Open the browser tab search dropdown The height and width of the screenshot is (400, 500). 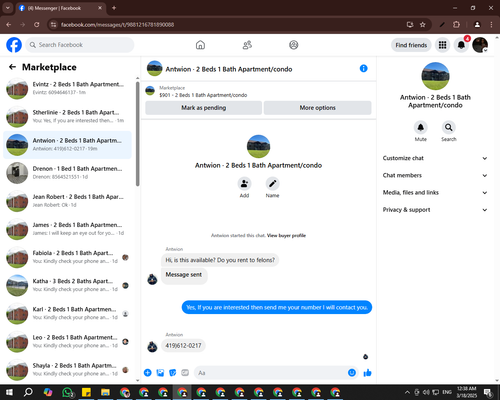click(x=8, y=8)
